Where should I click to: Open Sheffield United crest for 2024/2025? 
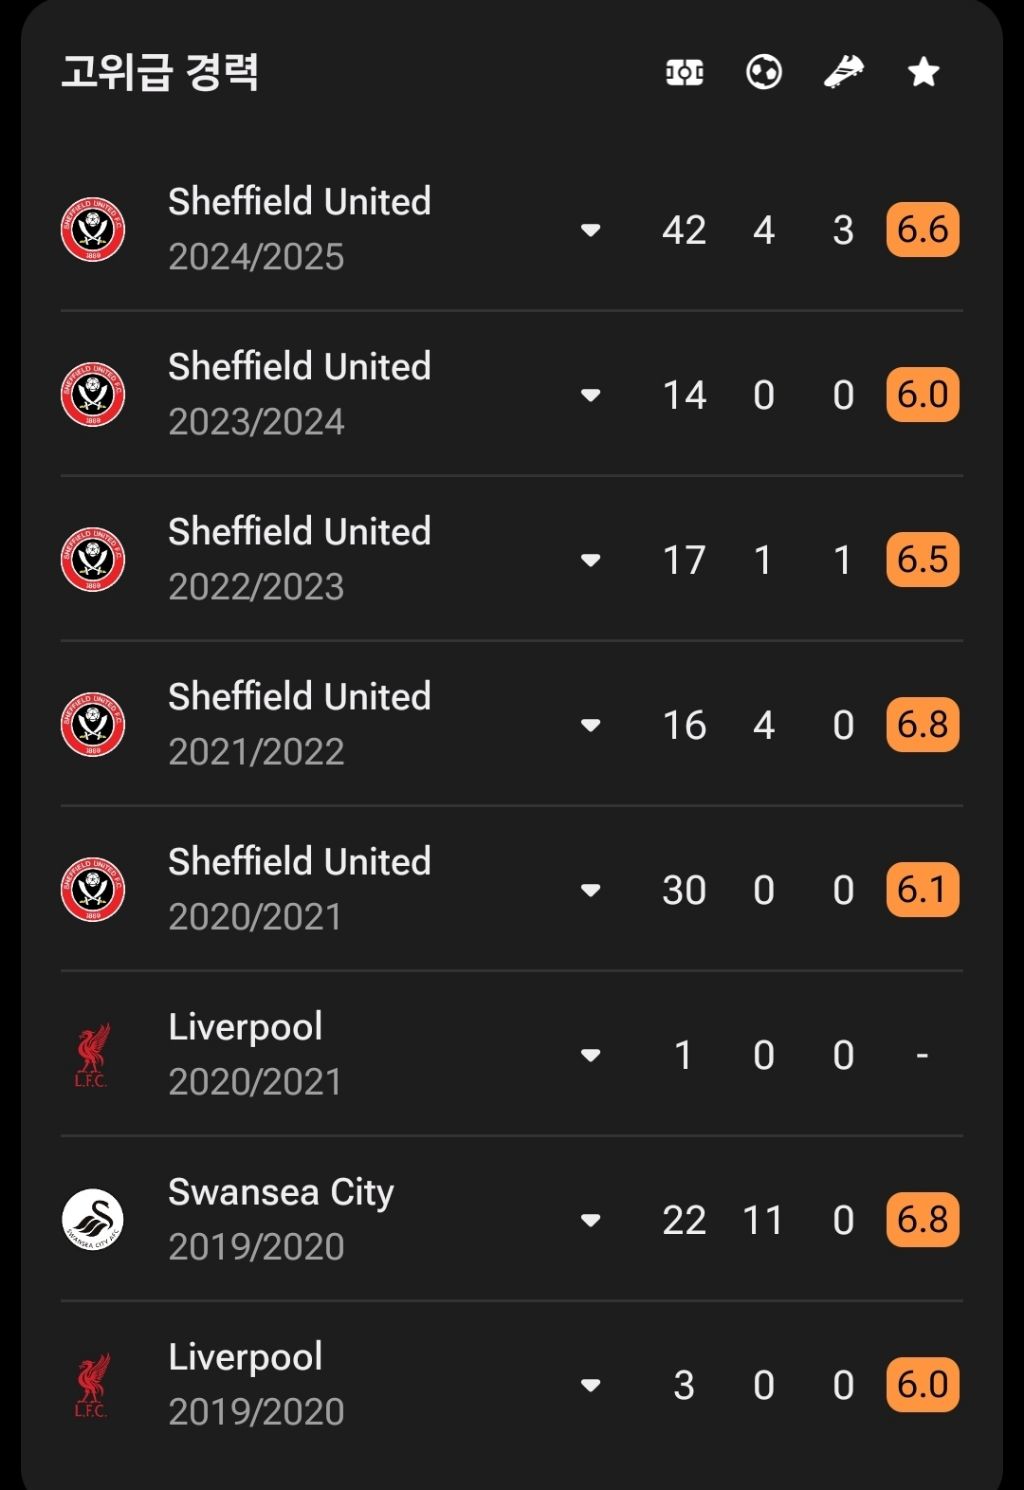92,229
